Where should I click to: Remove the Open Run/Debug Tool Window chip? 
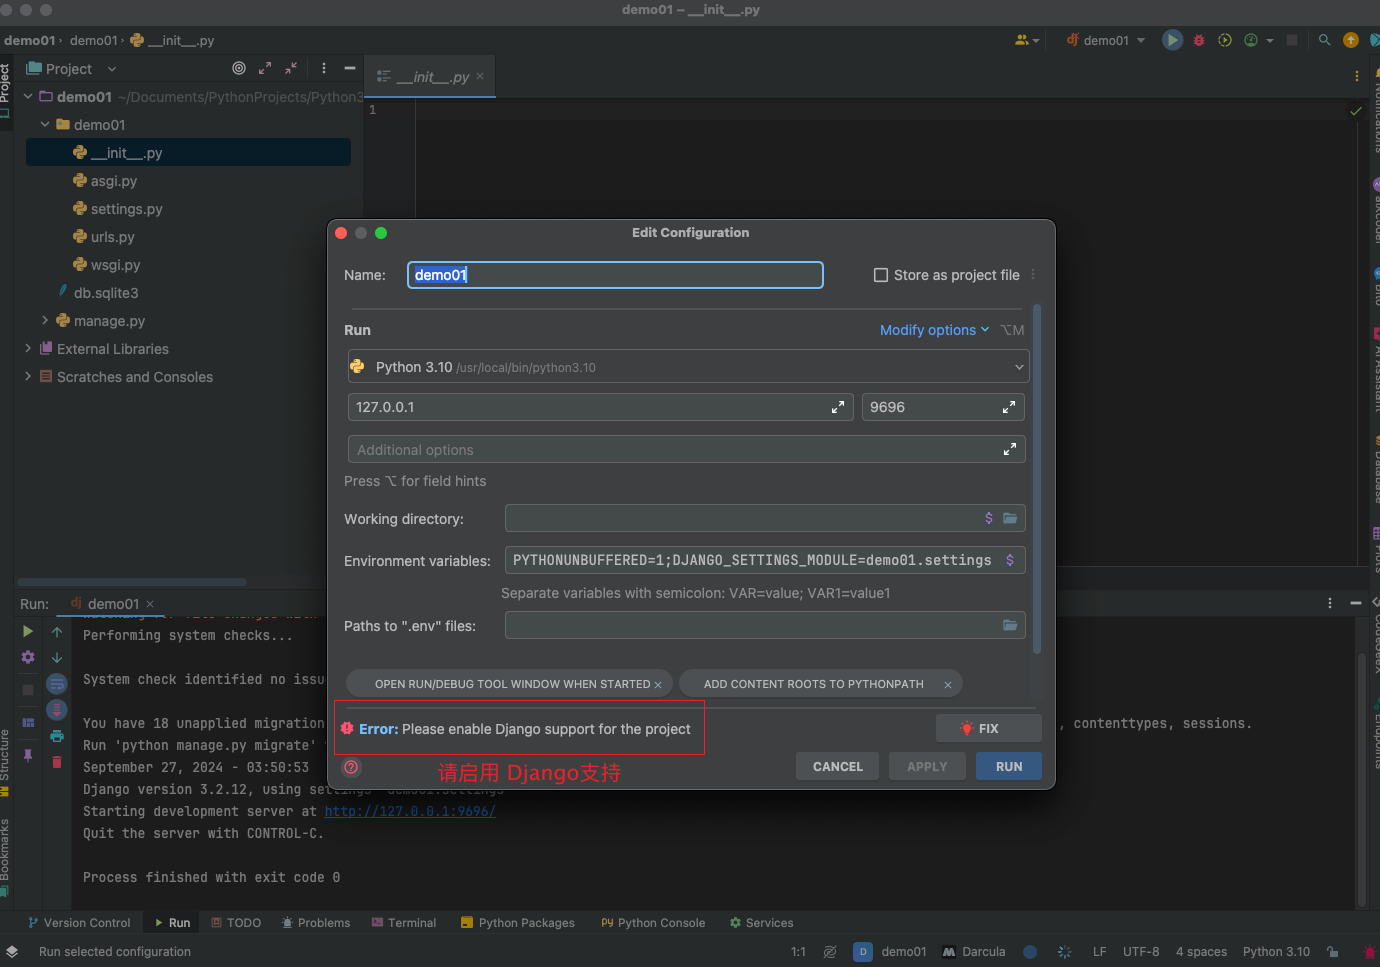click(658, 685)
